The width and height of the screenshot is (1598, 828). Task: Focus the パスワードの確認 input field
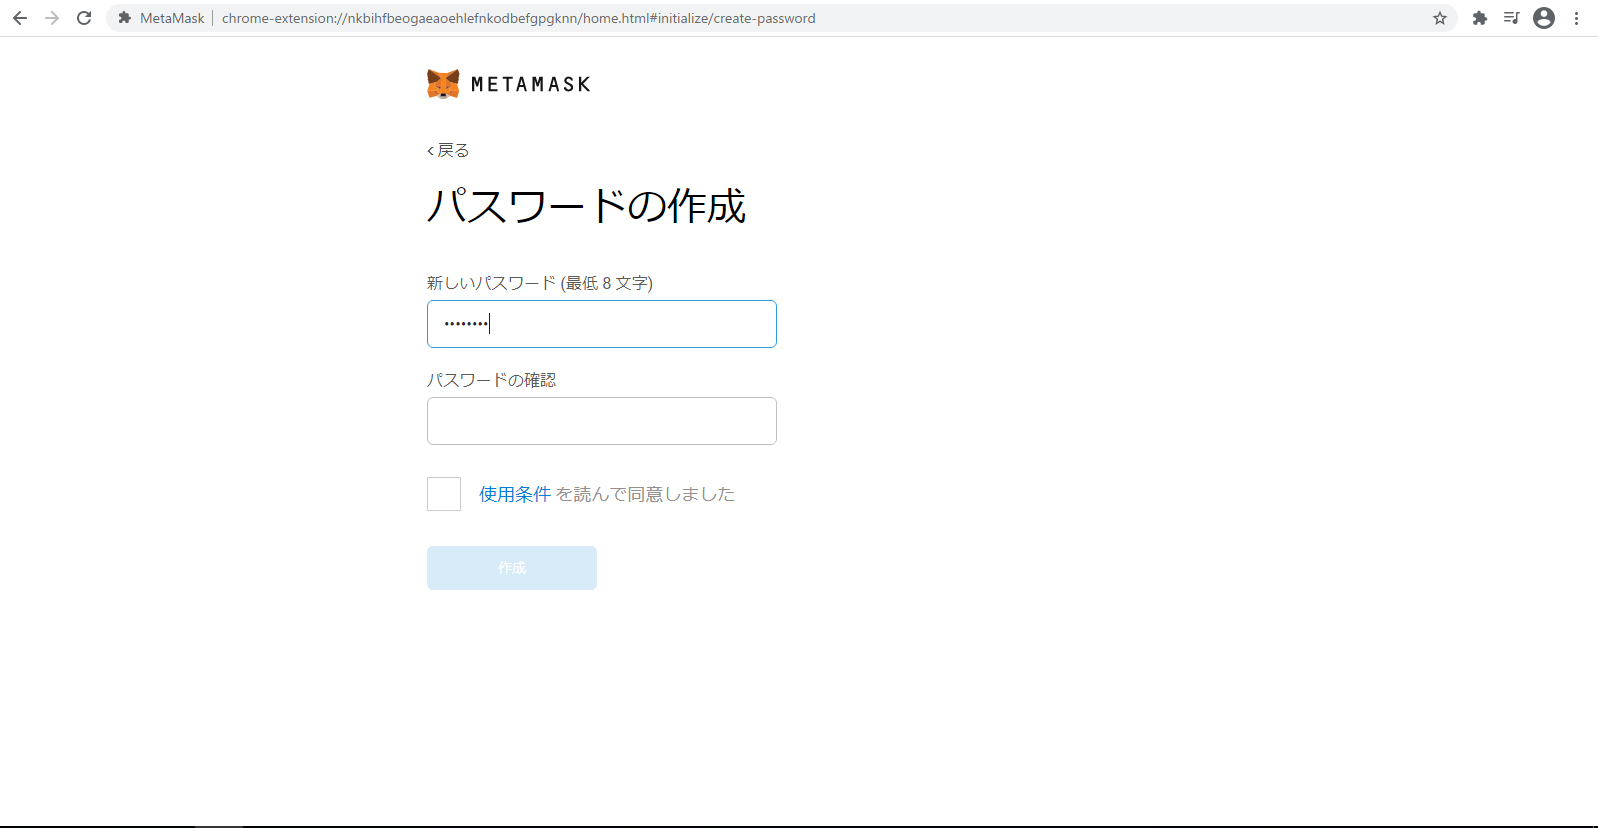[x=602, y=421]
